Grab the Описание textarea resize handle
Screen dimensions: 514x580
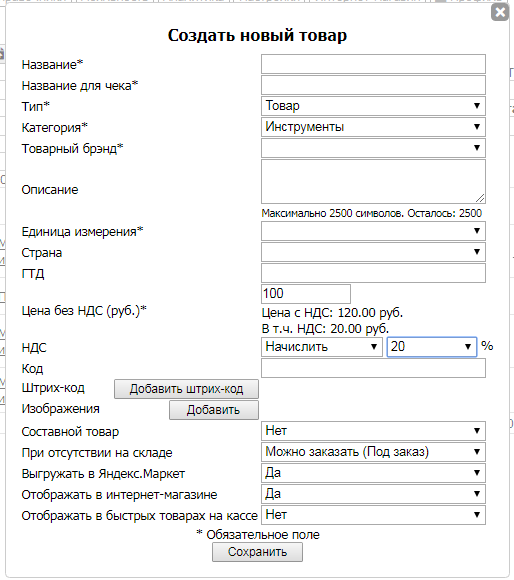click(480, 199)
